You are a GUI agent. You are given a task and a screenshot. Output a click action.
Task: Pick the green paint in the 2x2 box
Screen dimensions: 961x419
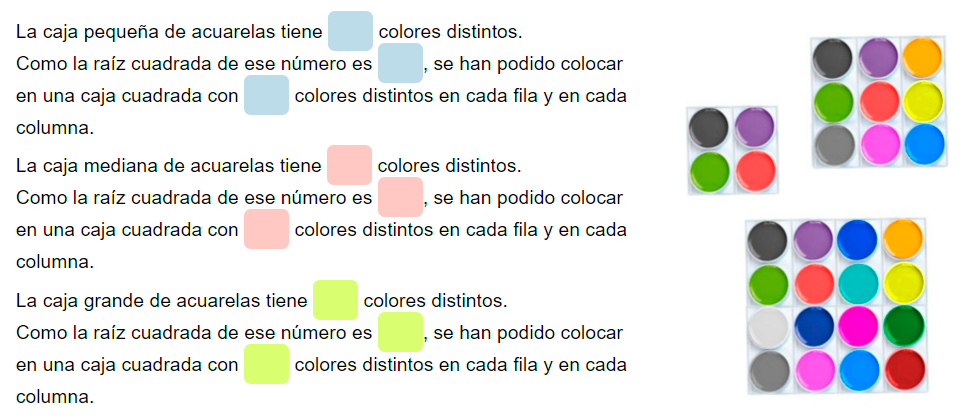(x=709, y=169)
